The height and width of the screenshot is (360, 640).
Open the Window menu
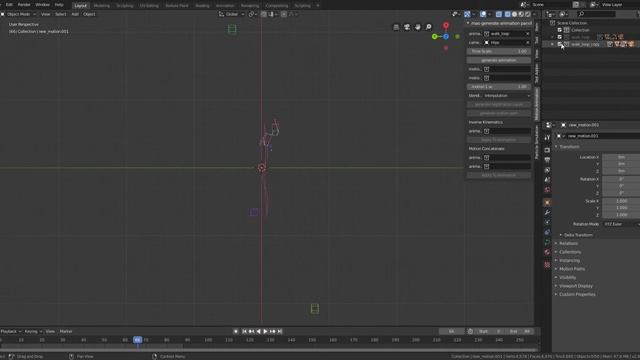[42, 4]
